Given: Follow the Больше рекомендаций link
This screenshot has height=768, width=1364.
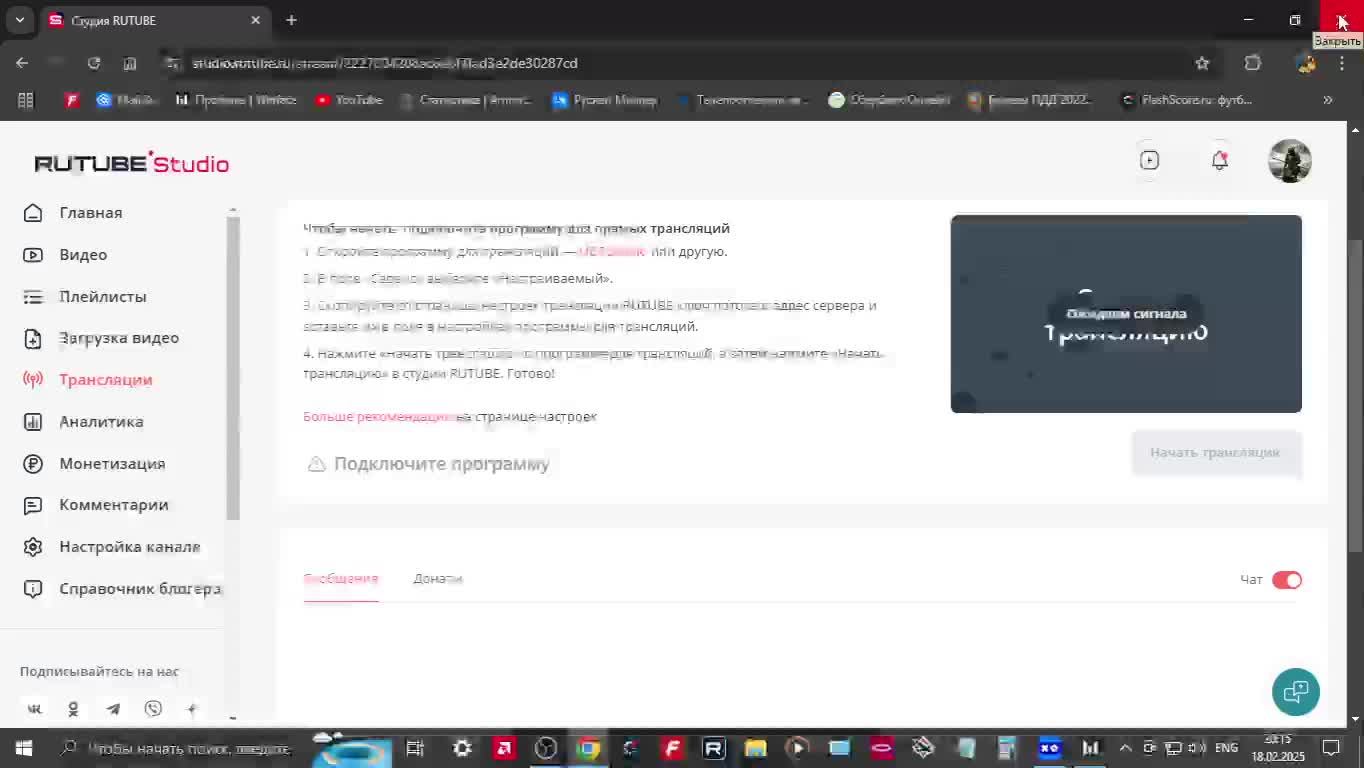Looking at the screenshot, I should click(x=380, y=417).
